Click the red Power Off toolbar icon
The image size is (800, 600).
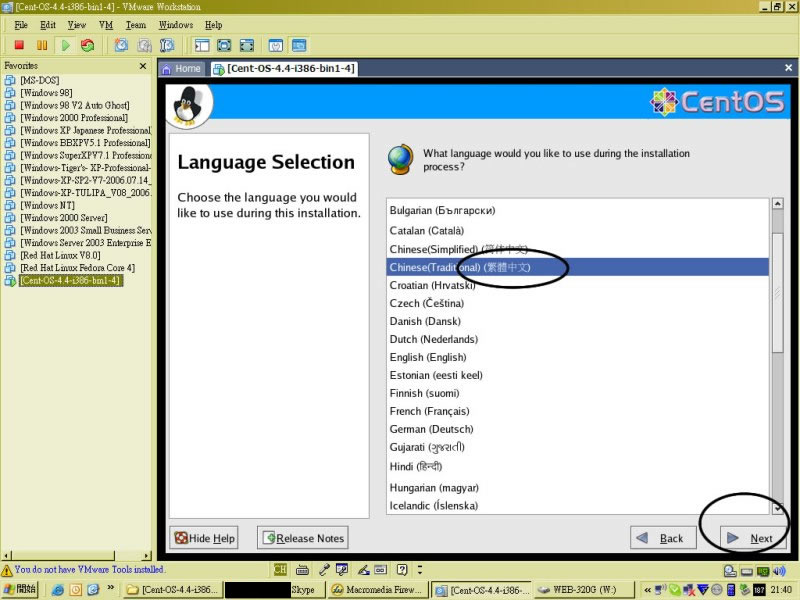(19, 45)
